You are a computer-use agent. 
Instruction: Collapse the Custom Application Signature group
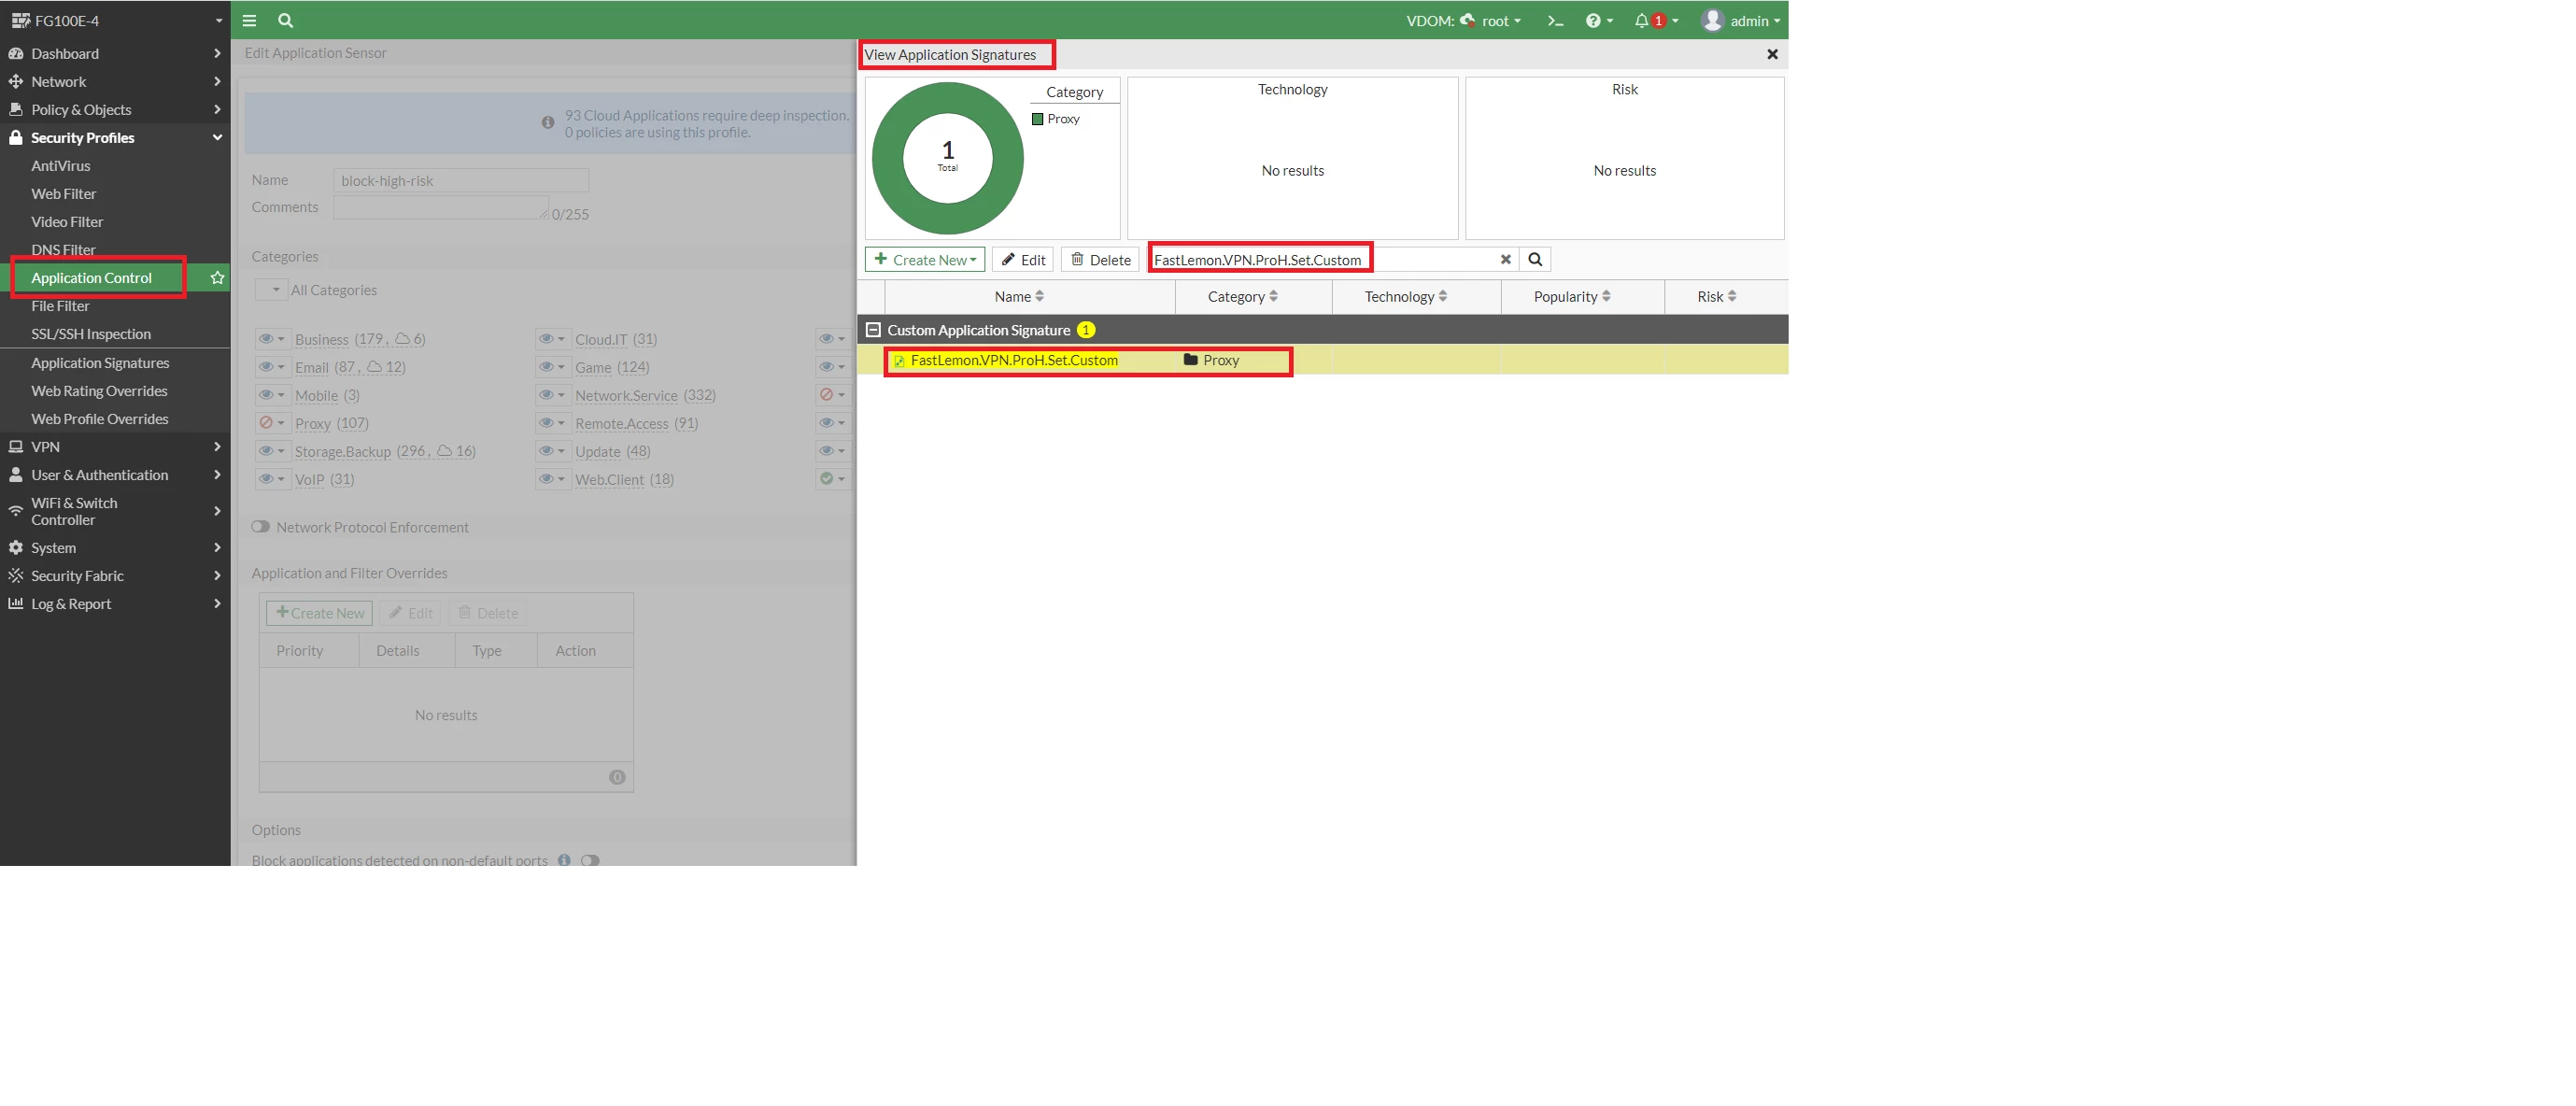click(873, 329)
